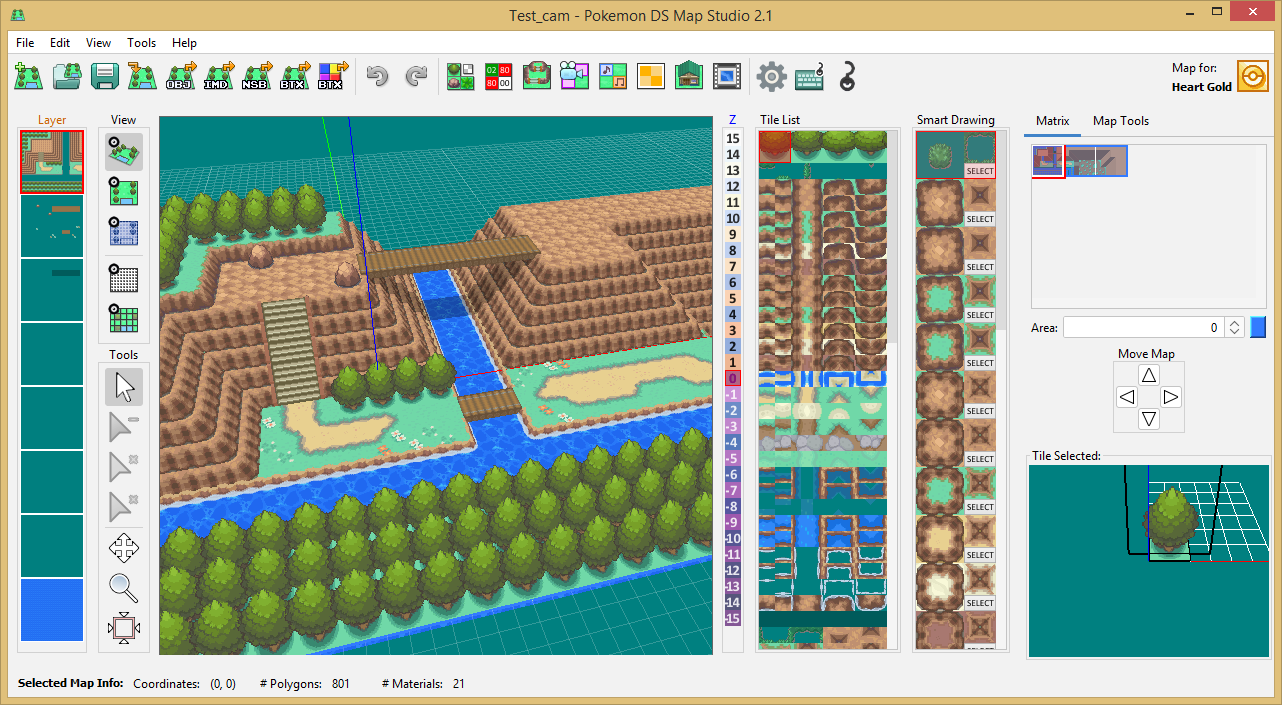
Task: Move the map left with the arrow button
Action: 1127,397
